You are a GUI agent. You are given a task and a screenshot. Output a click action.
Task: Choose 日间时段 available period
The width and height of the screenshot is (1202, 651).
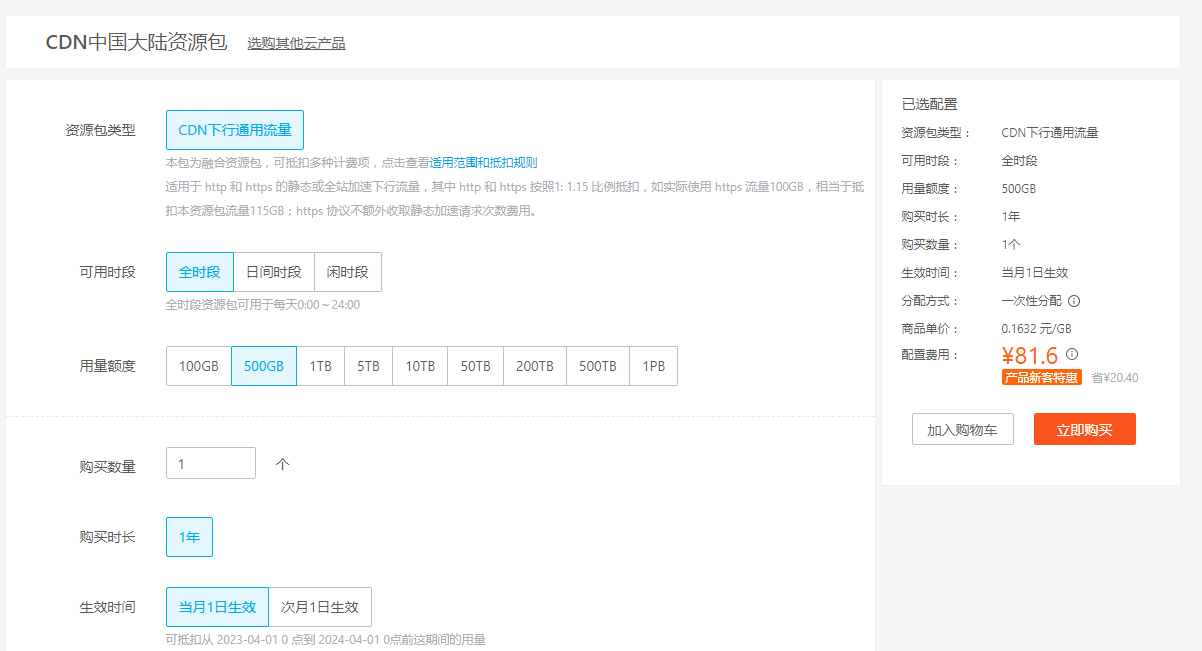(x=274, y=272)
